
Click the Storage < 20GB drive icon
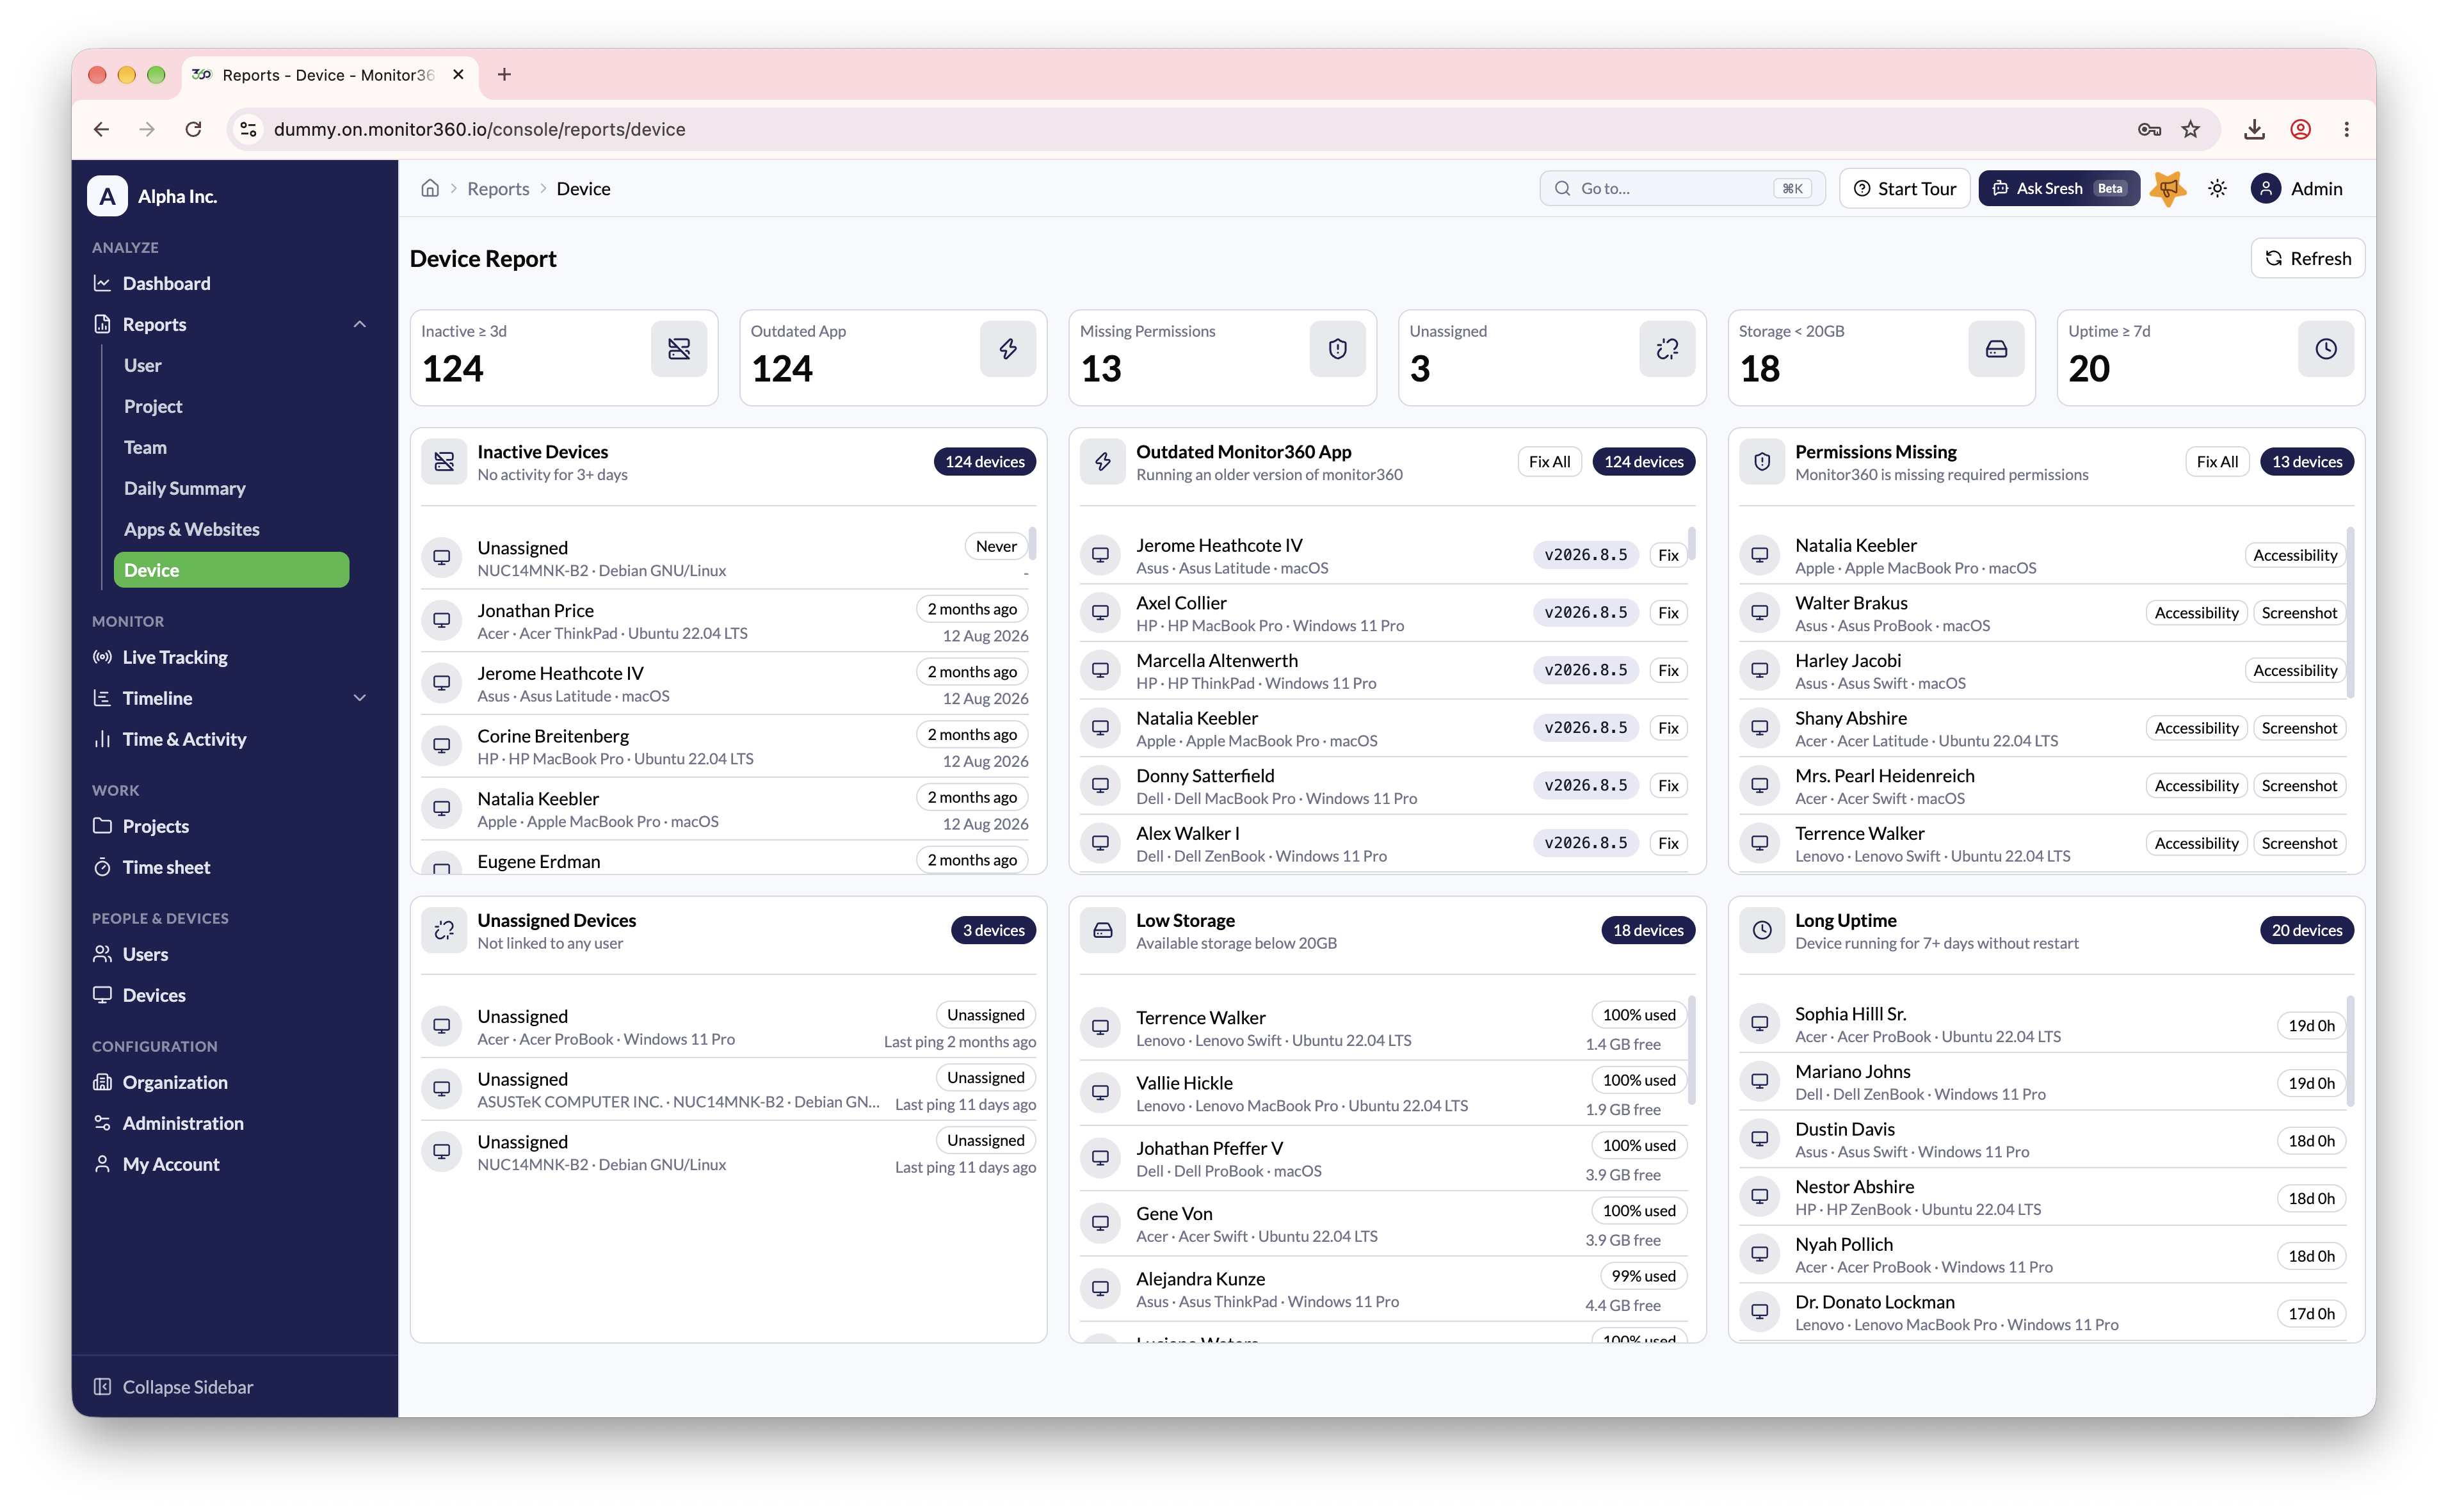1996,348
